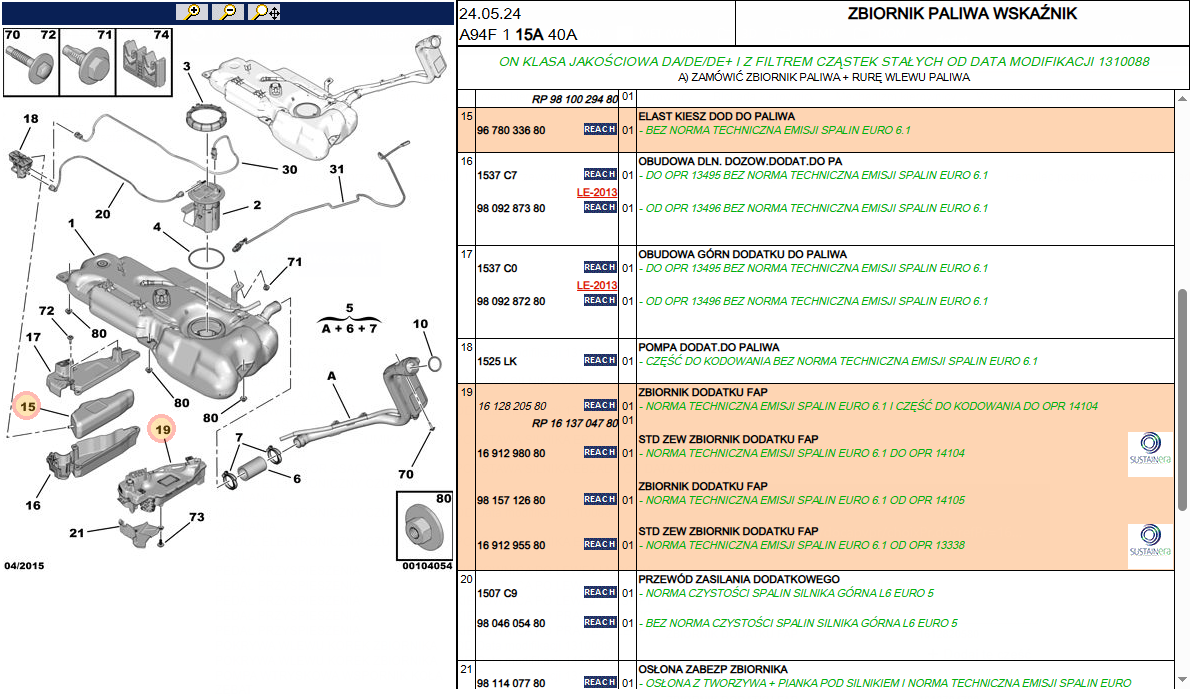1190x699 pixels.
Task: Select diagram callout 4 by seal ring
Action: (157, 227)
